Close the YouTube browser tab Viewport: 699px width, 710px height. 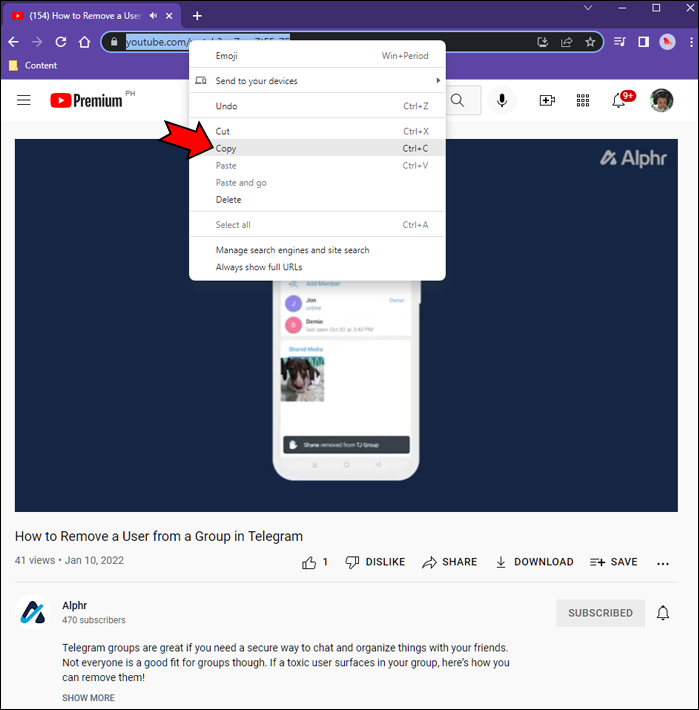point(169,16)
